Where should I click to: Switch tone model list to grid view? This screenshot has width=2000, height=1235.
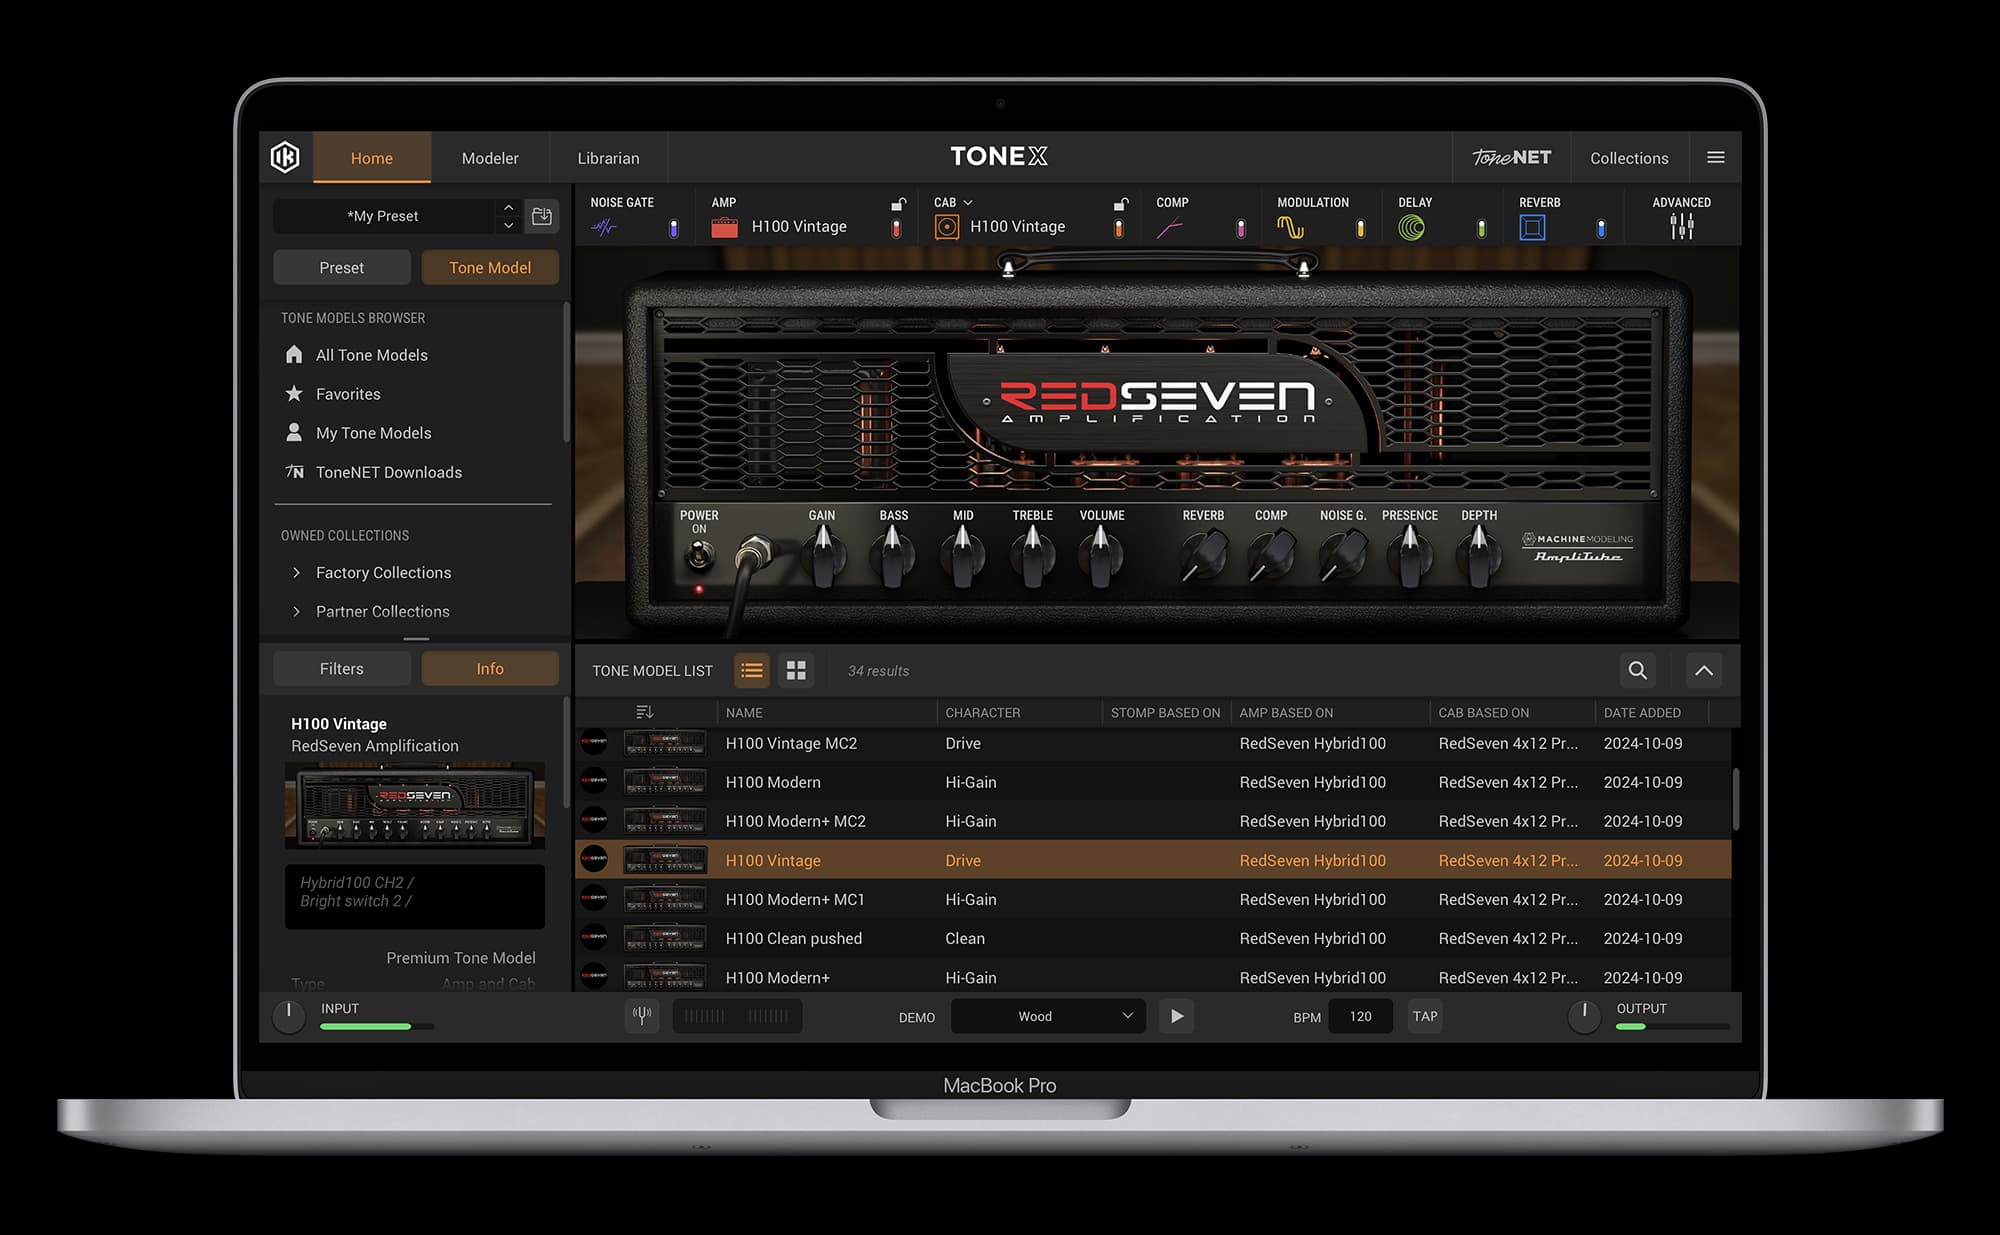coord(796,670)
